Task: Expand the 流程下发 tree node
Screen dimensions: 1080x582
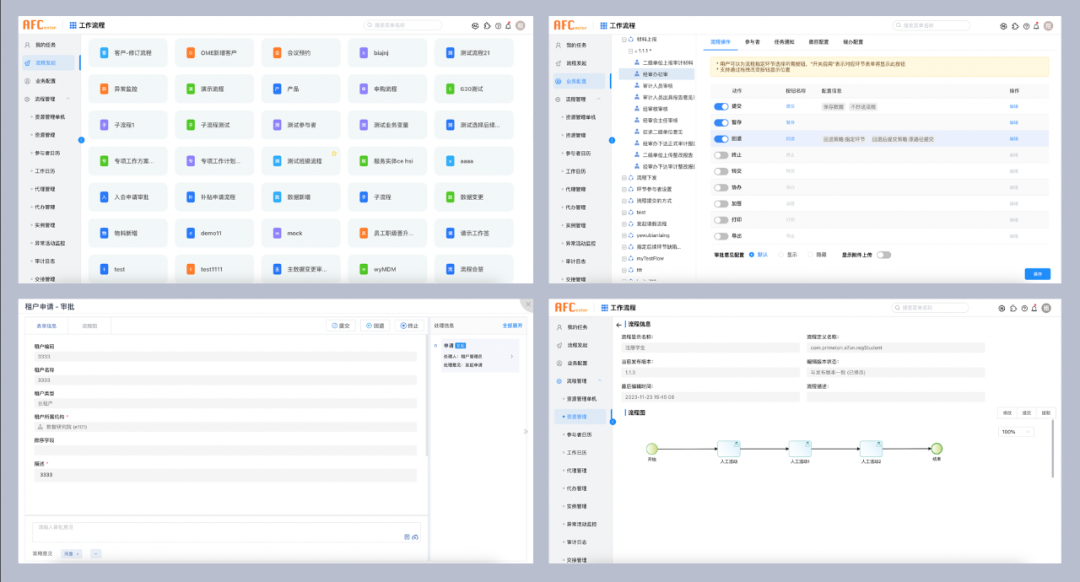Action: [624, 178]
